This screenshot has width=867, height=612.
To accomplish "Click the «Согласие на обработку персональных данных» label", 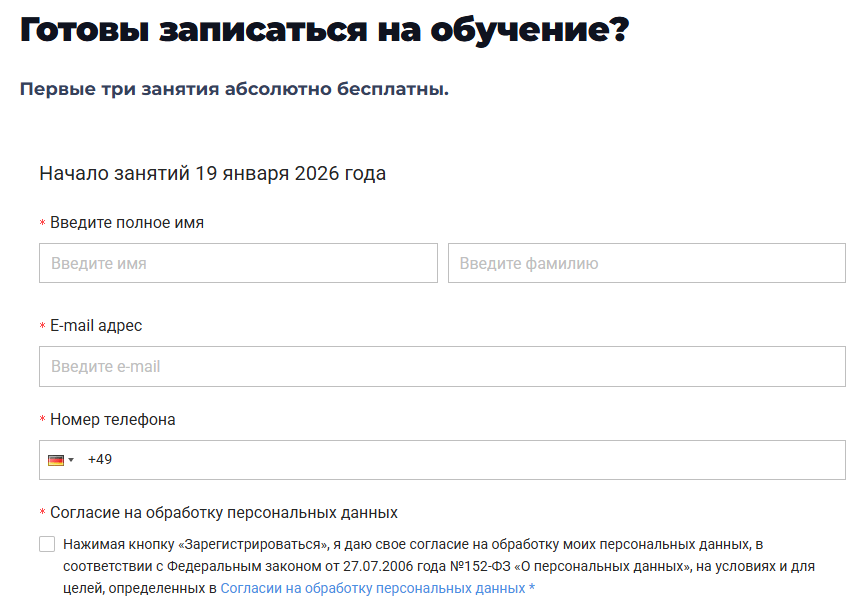I will (x=224, y=513).
